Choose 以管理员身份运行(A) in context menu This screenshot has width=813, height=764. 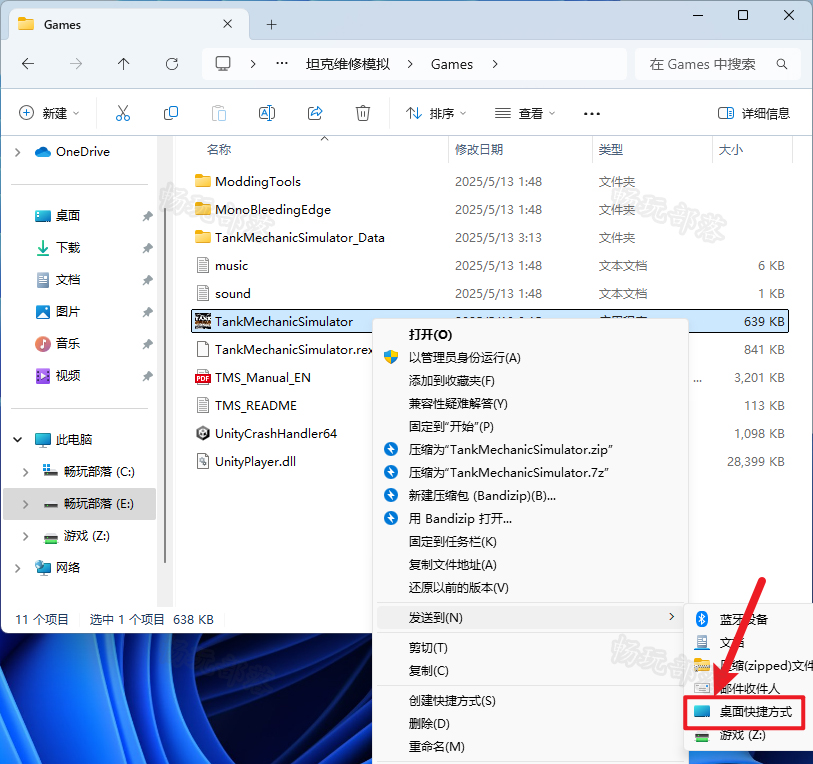(530, 357)
